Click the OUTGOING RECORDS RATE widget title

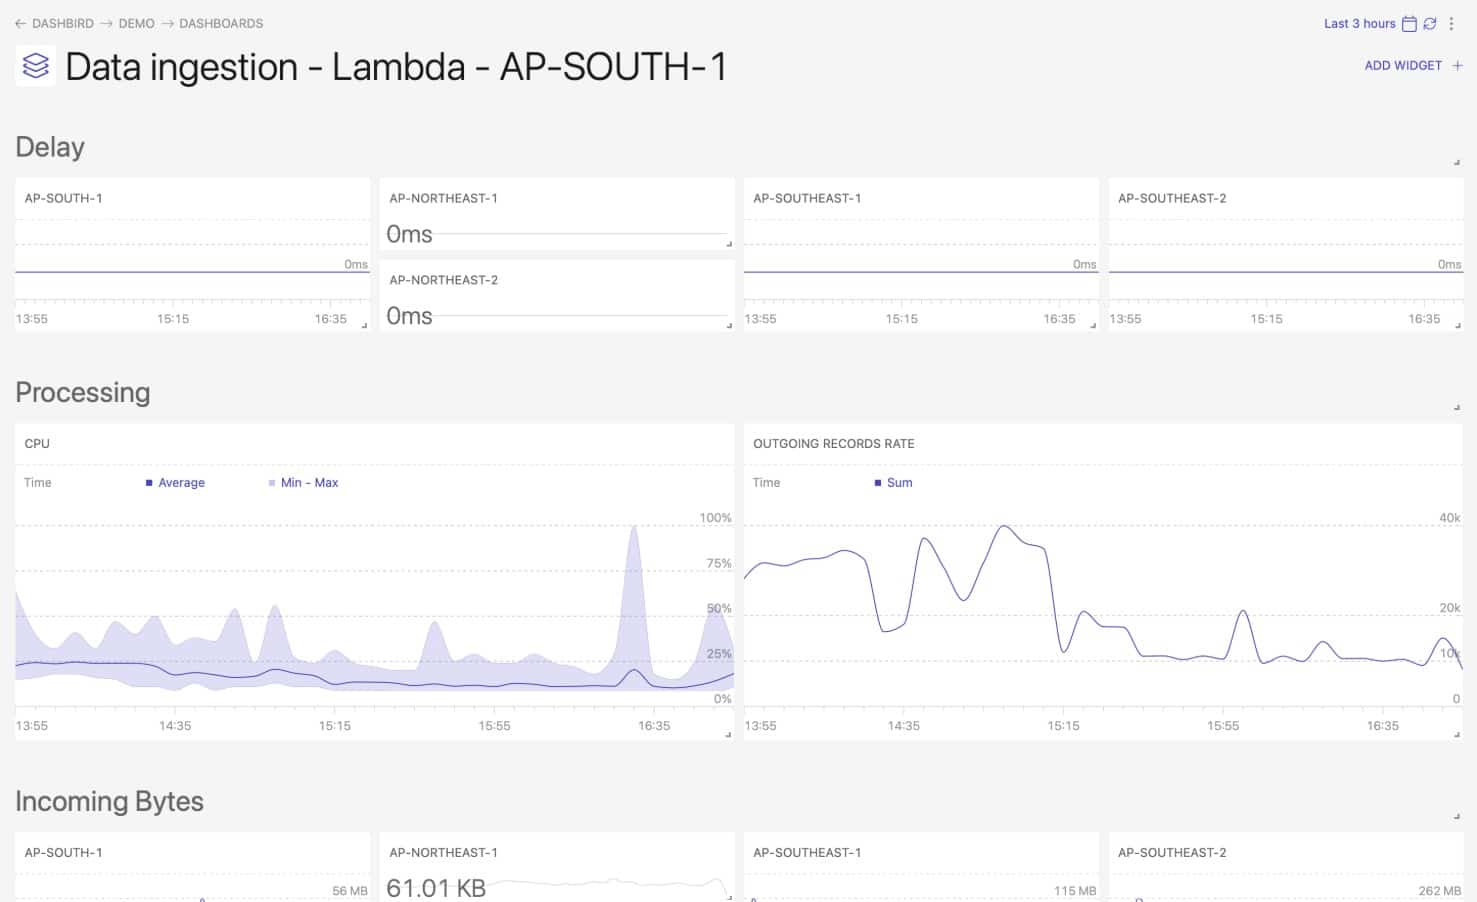(833, 443)
